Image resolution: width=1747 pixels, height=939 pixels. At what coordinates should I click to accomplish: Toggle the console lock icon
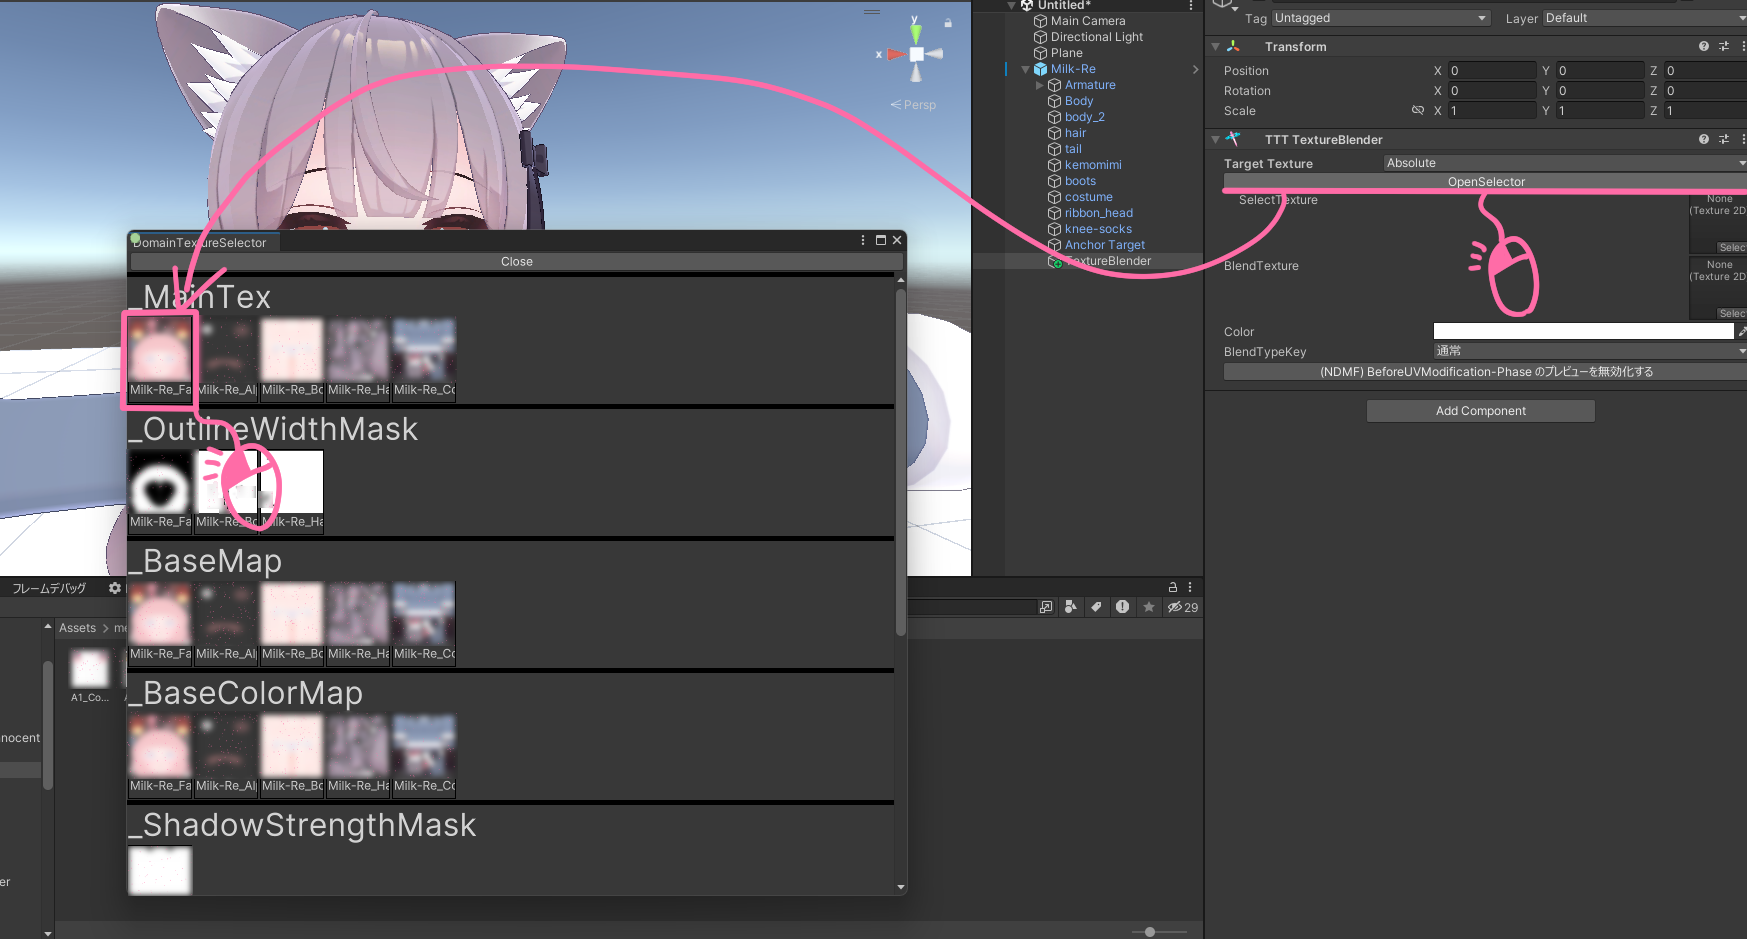tap(1172, 587)
